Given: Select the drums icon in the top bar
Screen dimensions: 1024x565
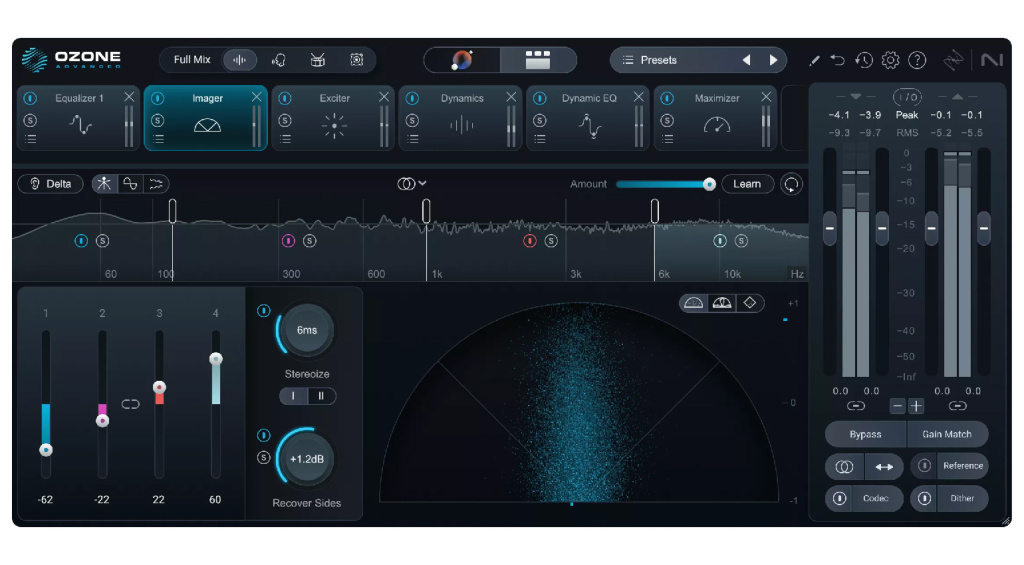Looking at the screenshot, I should tap(317, 60).
